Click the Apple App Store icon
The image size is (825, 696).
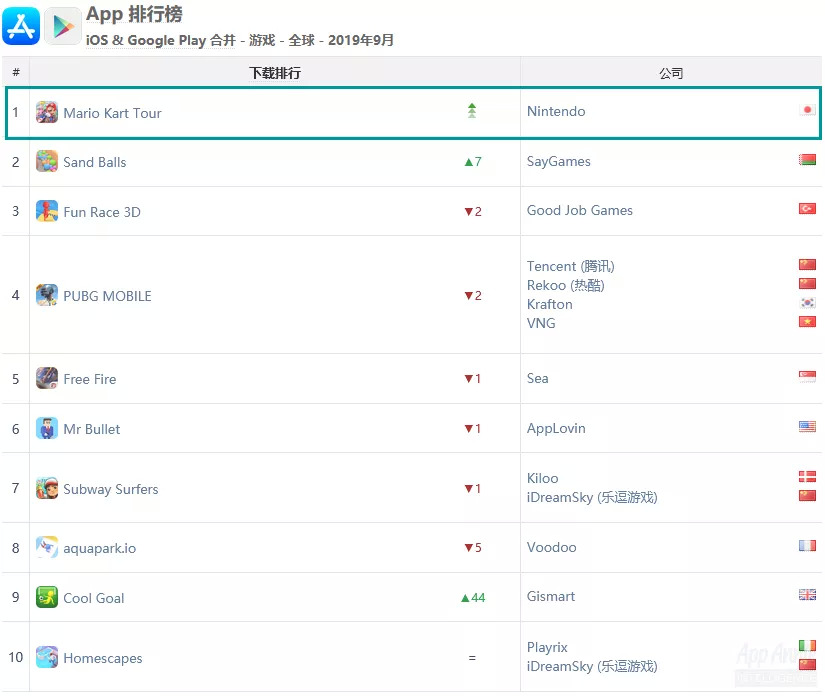pyautogui.click(x=21, y=25)
